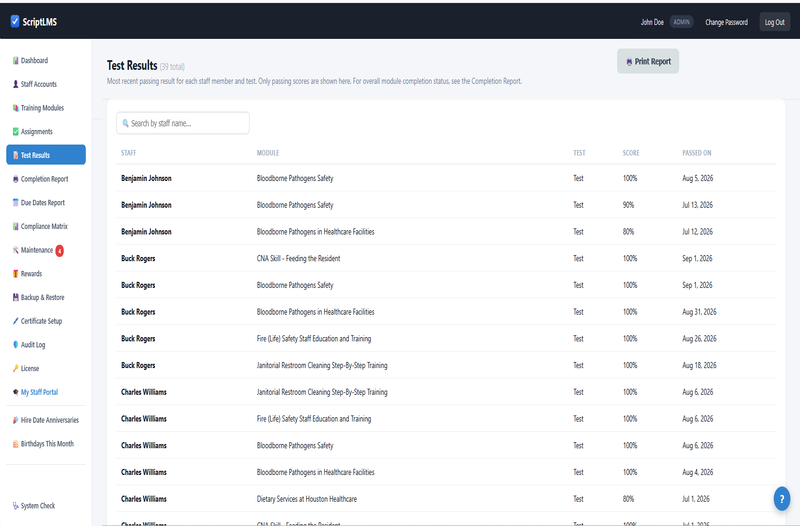Go to Staff Accounts page
The image size is (800, 526).
pyautogui.click(x=46, y=84)
